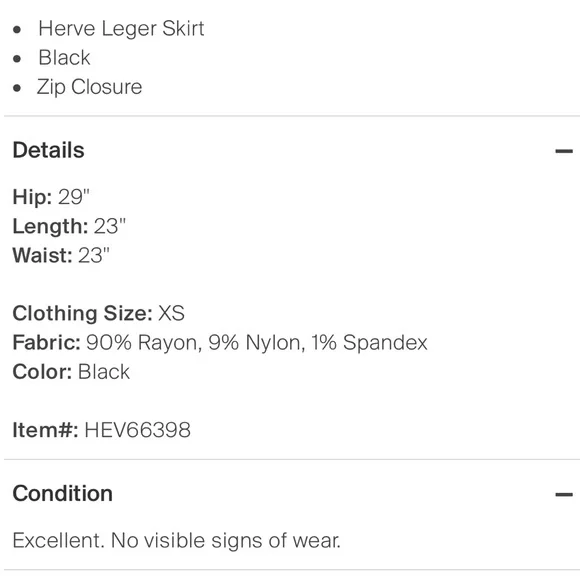Screen dimensions: 580x580
Task: Click the Zip Closure bullet item
Action: tap(89, 87)
